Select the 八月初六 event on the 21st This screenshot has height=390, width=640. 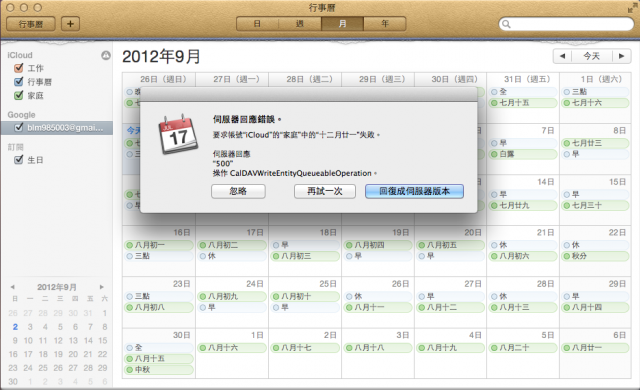523,256
